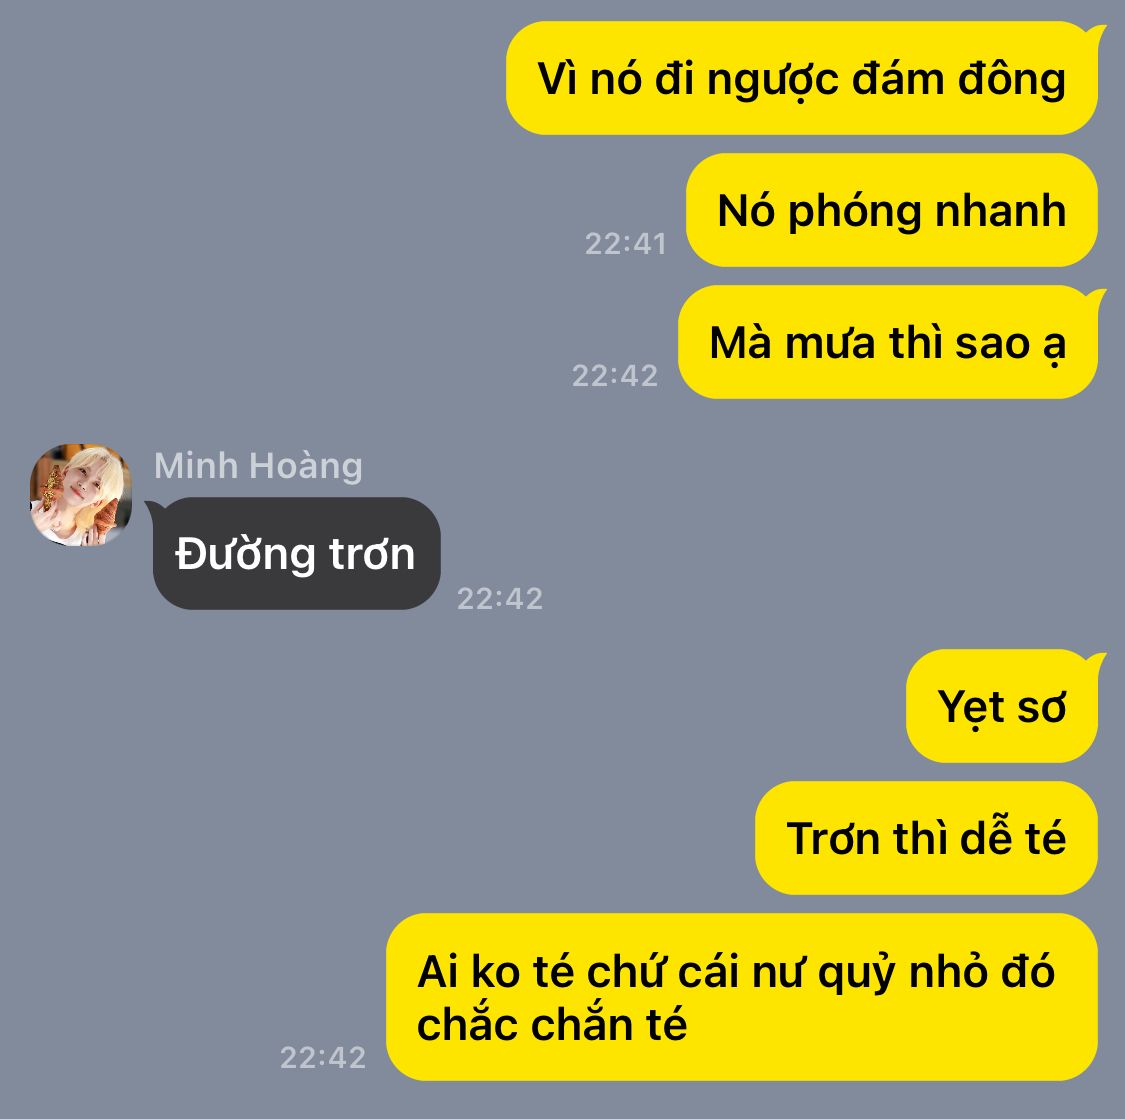This screenshot has width=1125, height=1119.
Task: Tap the 22:41 timestamp beside 'Nó phóng nhanh'
Action: 626,244
